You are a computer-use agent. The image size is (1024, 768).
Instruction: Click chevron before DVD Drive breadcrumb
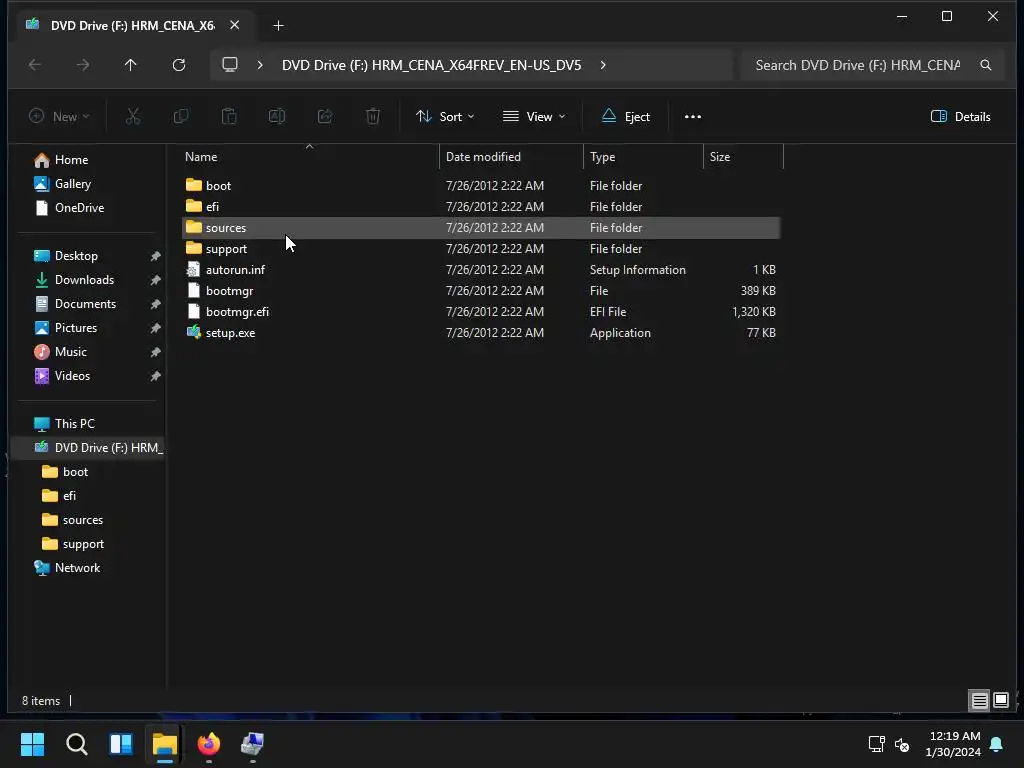click(x=260, y=65)
